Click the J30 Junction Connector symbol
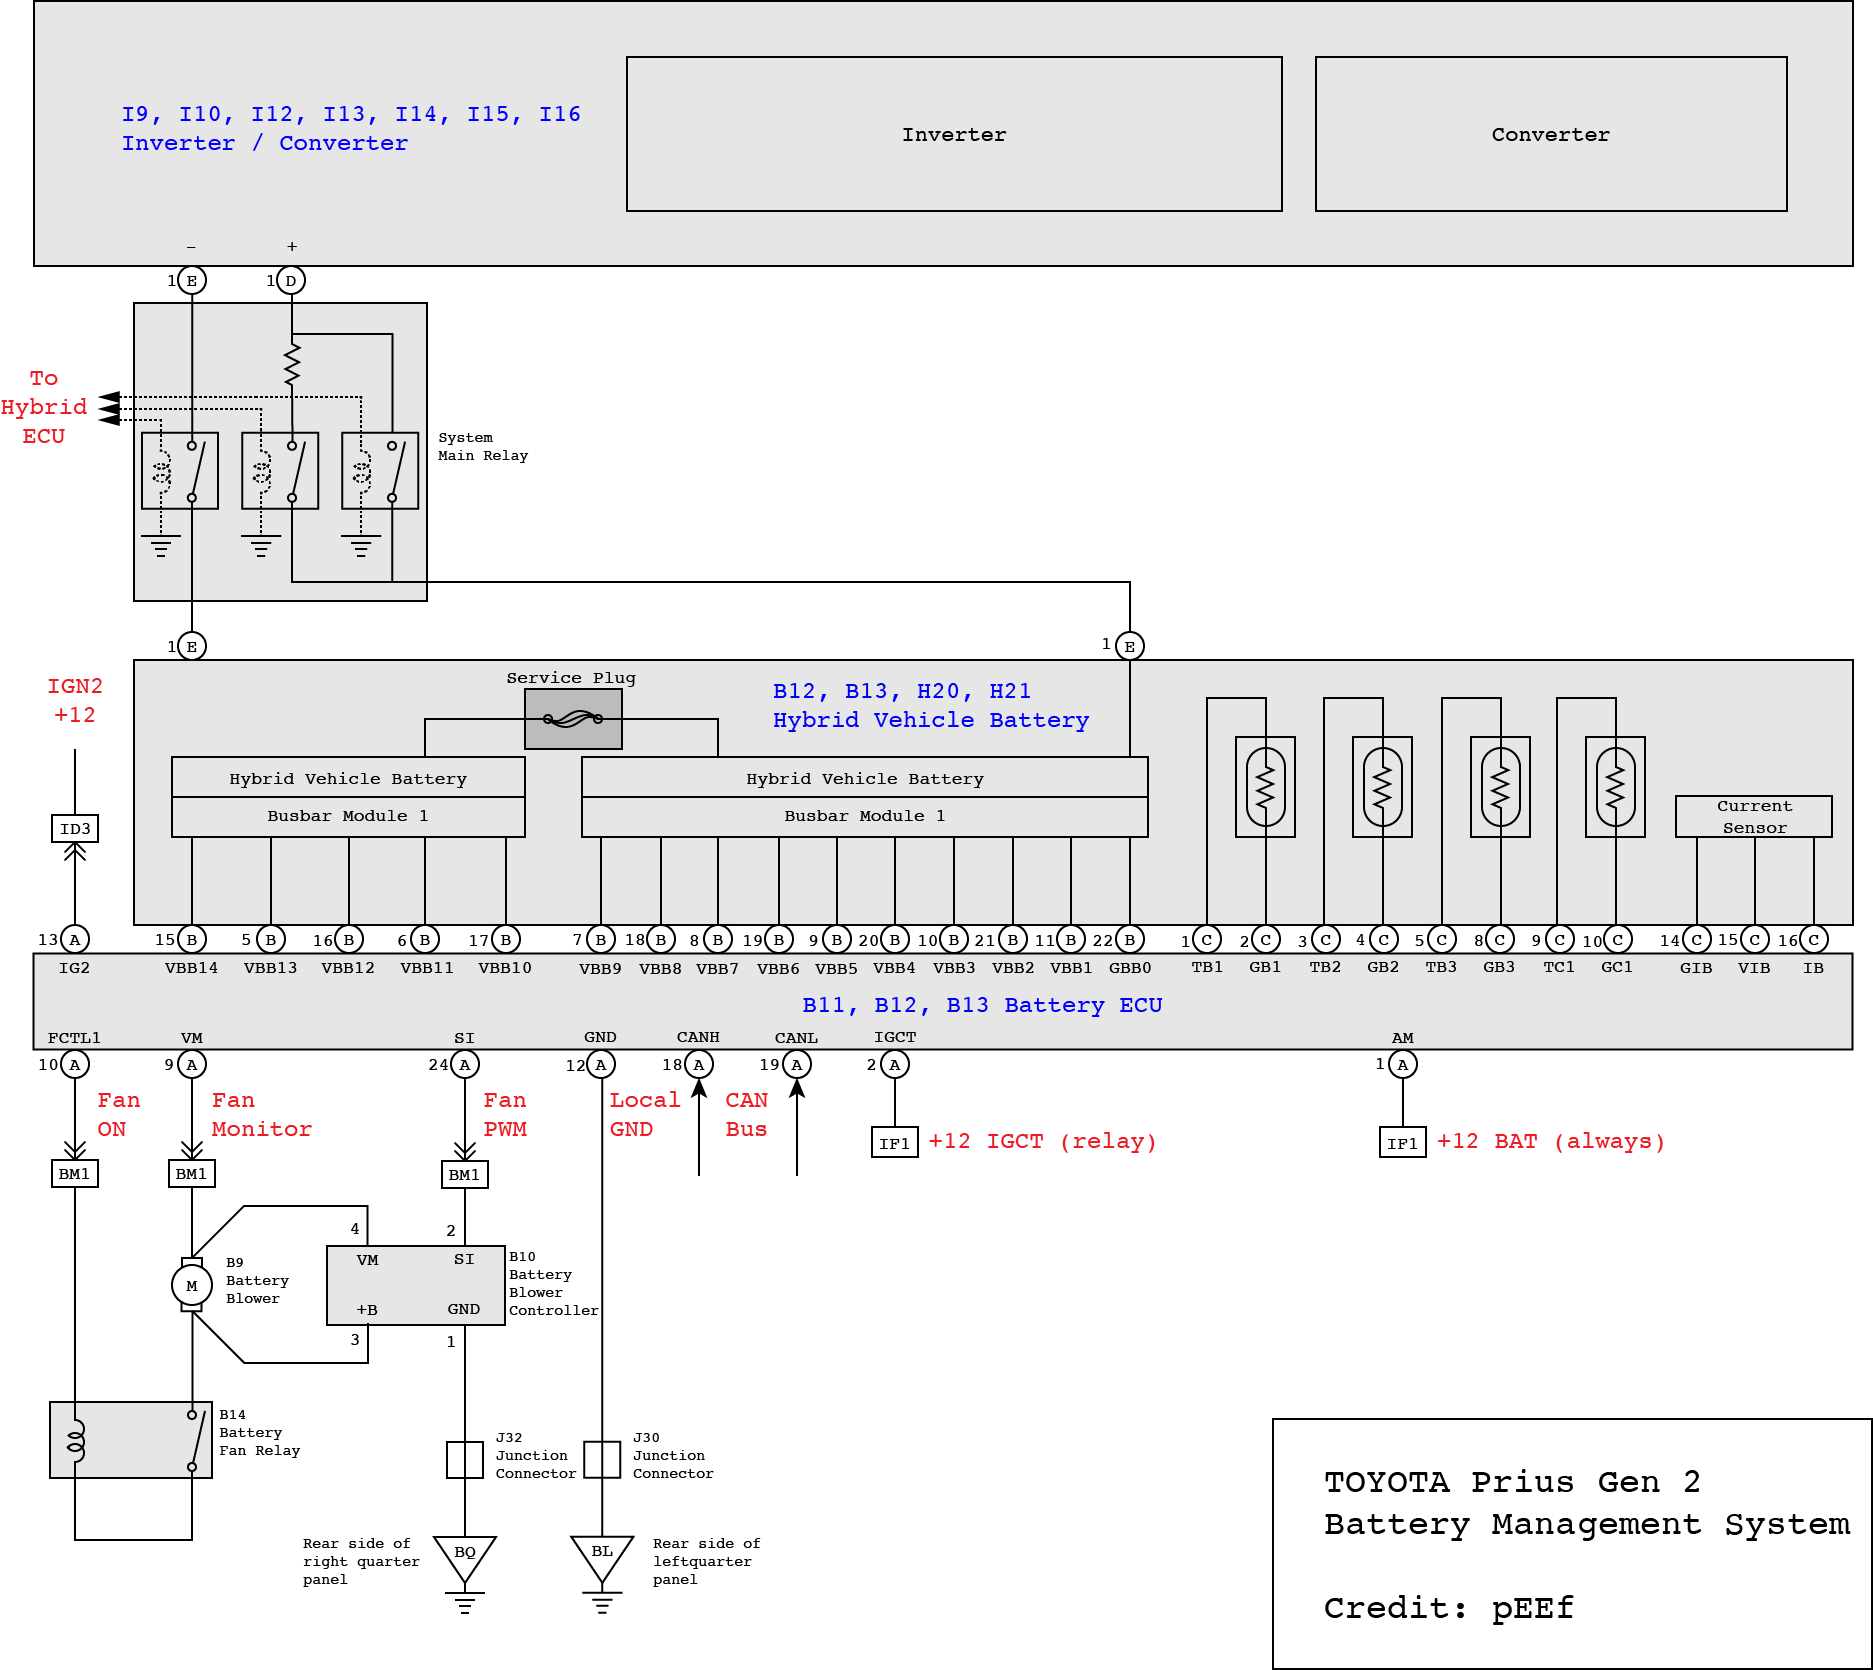The width and height of the screenshot is (1873, 1670). (x=602, y=1459)
